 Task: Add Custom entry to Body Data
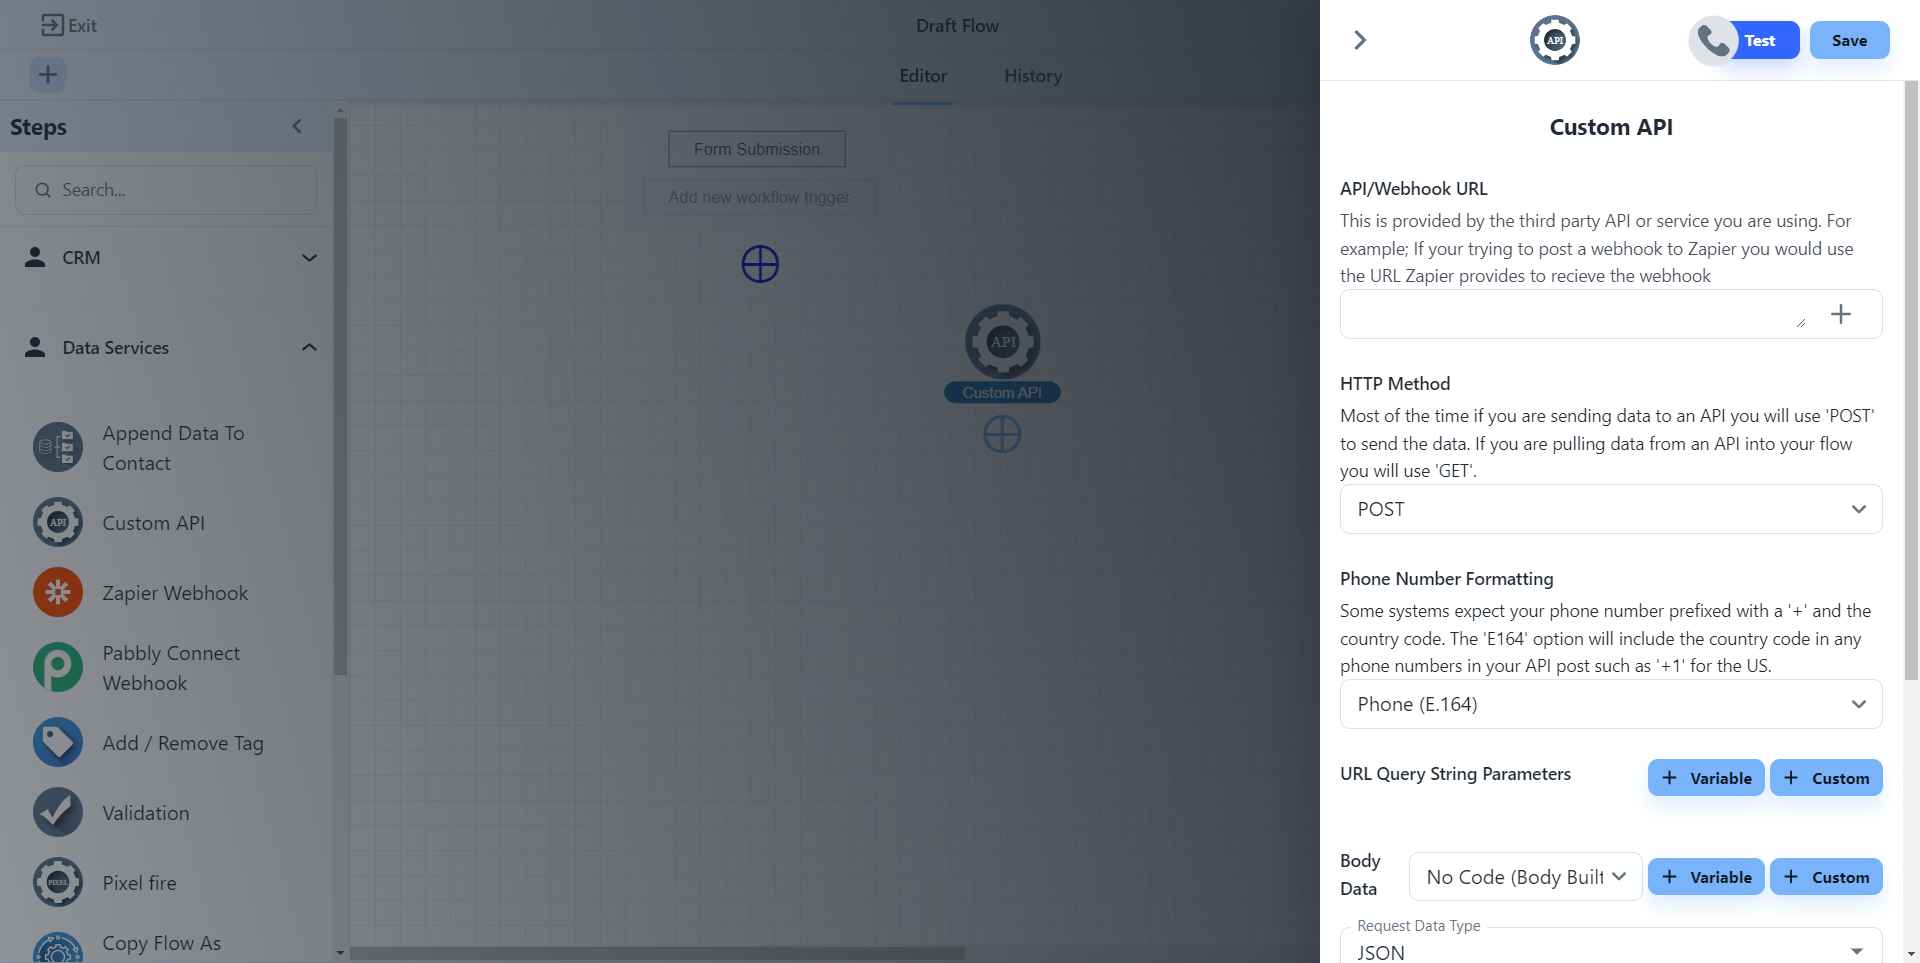[1826, 877]
